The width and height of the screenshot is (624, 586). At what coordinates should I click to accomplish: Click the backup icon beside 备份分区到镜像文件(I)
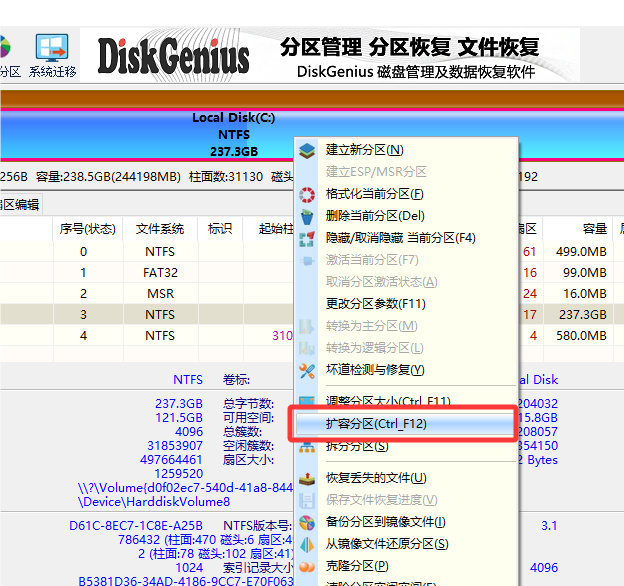point(307,523)
